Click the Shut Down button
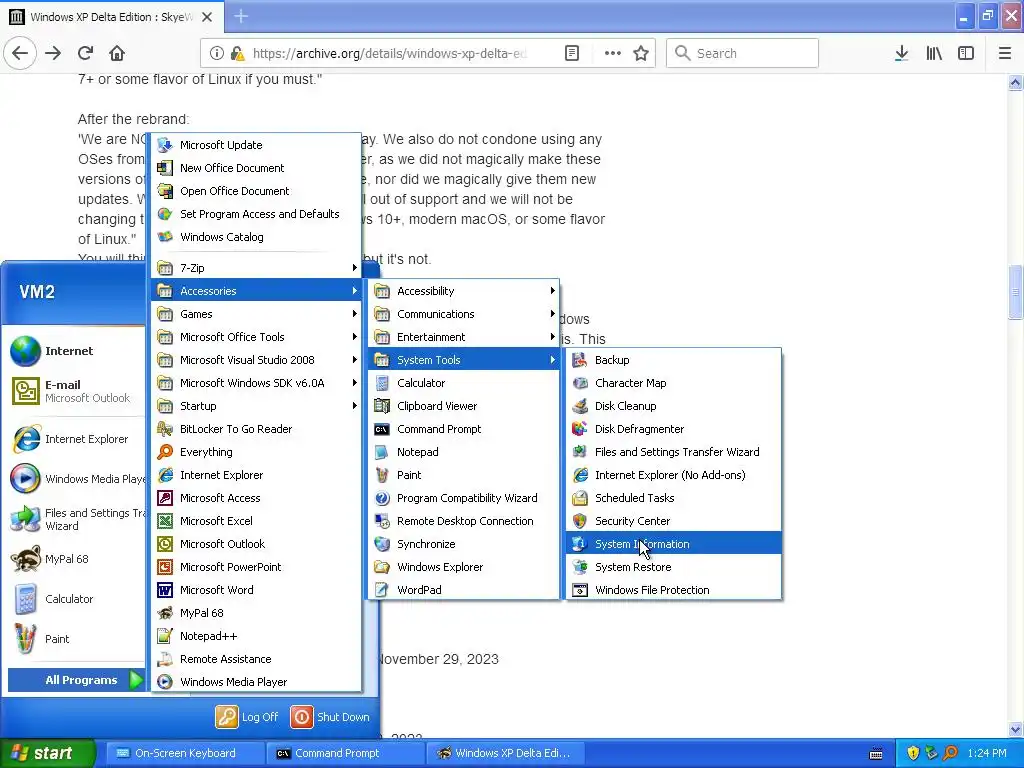The width and height of the screenshot is (1024, 768). point(330,716)
